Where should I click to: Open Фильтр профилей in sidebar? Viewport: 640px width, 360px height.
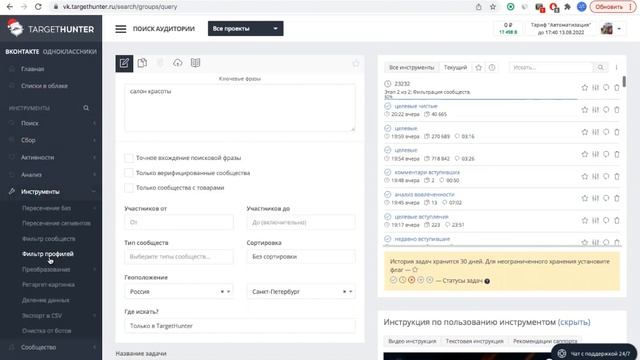(48, 254)
